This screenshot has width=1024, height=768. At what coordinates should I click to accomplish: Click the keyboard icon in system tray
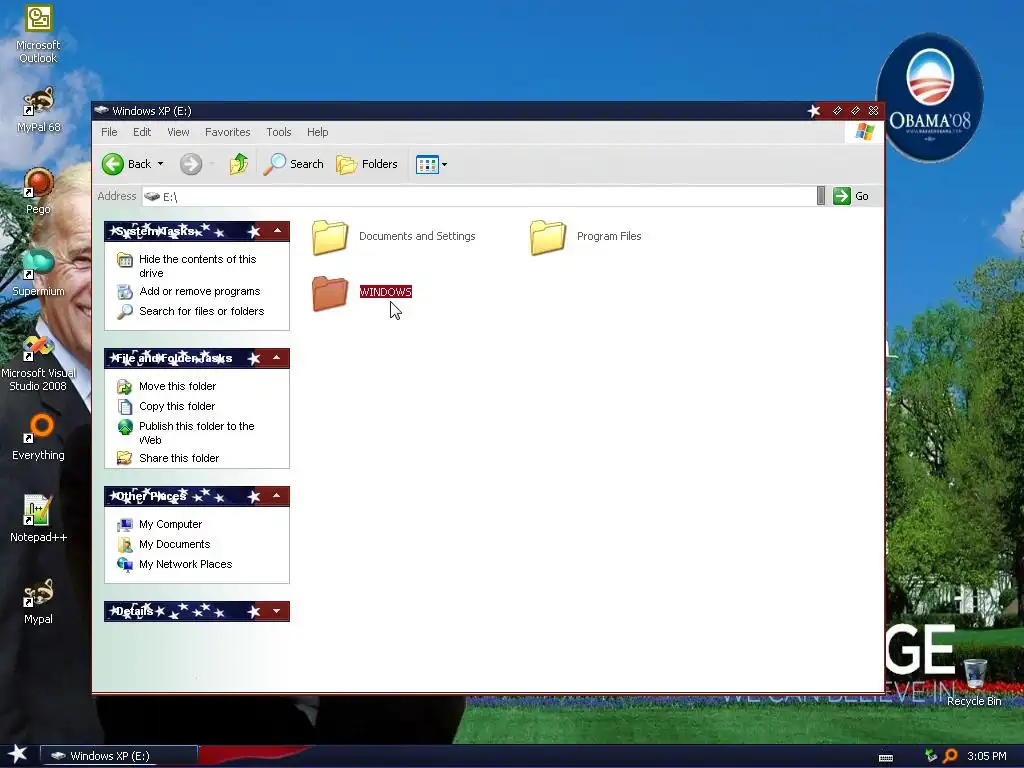(x=886, y=758)
